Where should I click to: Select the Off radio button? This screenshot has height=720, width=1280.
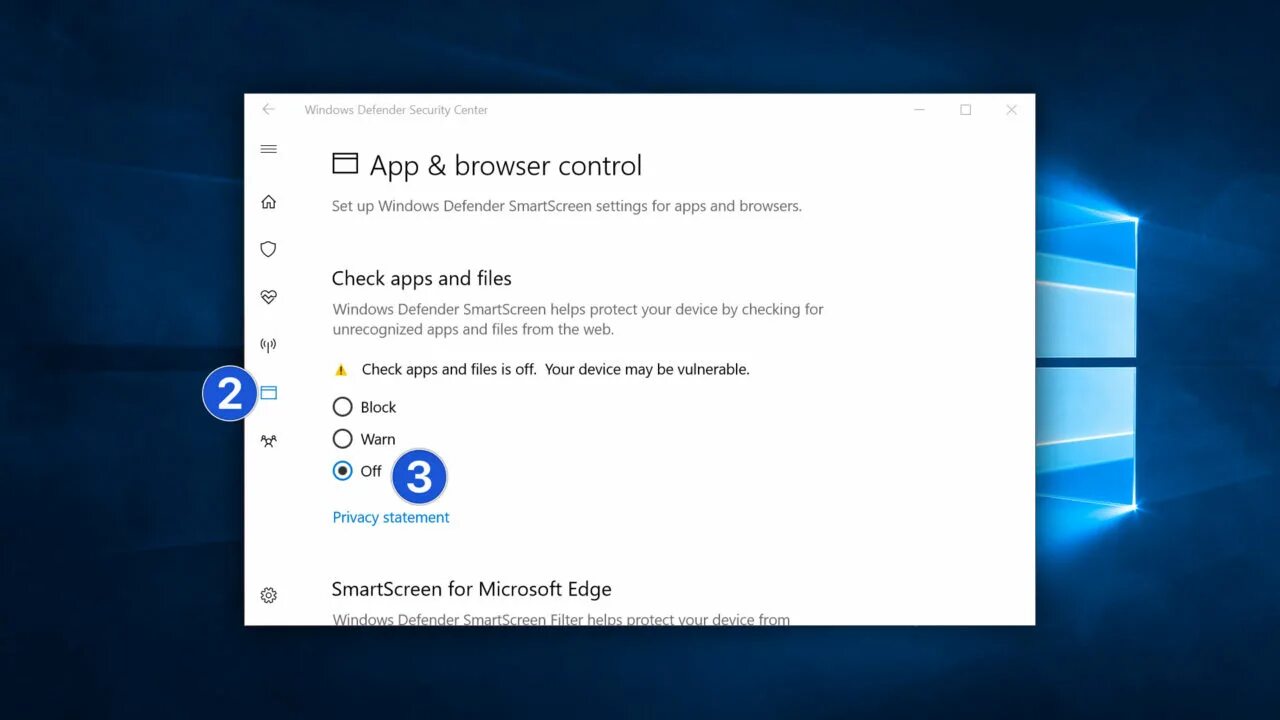point(342,471)
